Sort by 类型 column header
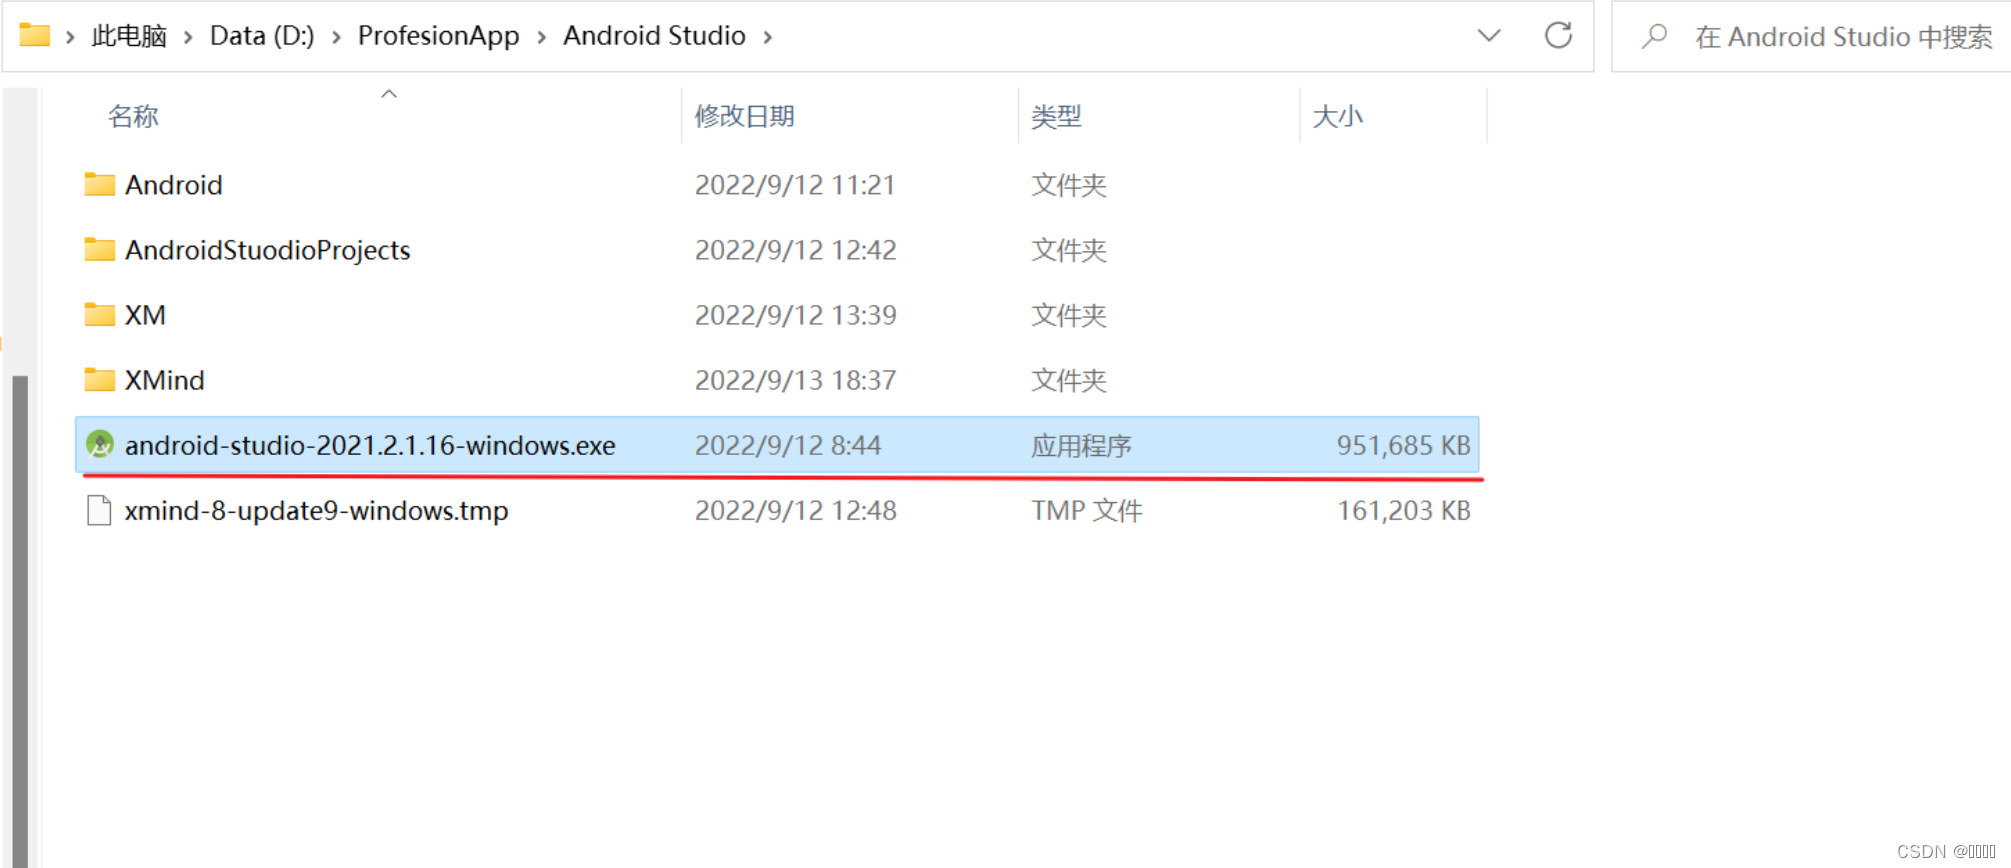2011x868 pixels. [1056, 117]
